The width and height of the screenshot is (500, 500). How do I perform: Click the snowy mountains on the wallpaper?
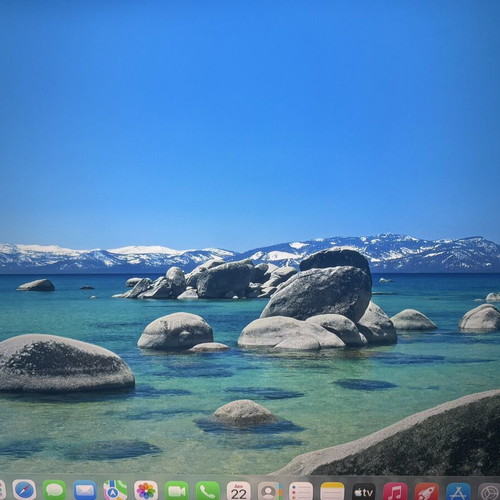250,253
